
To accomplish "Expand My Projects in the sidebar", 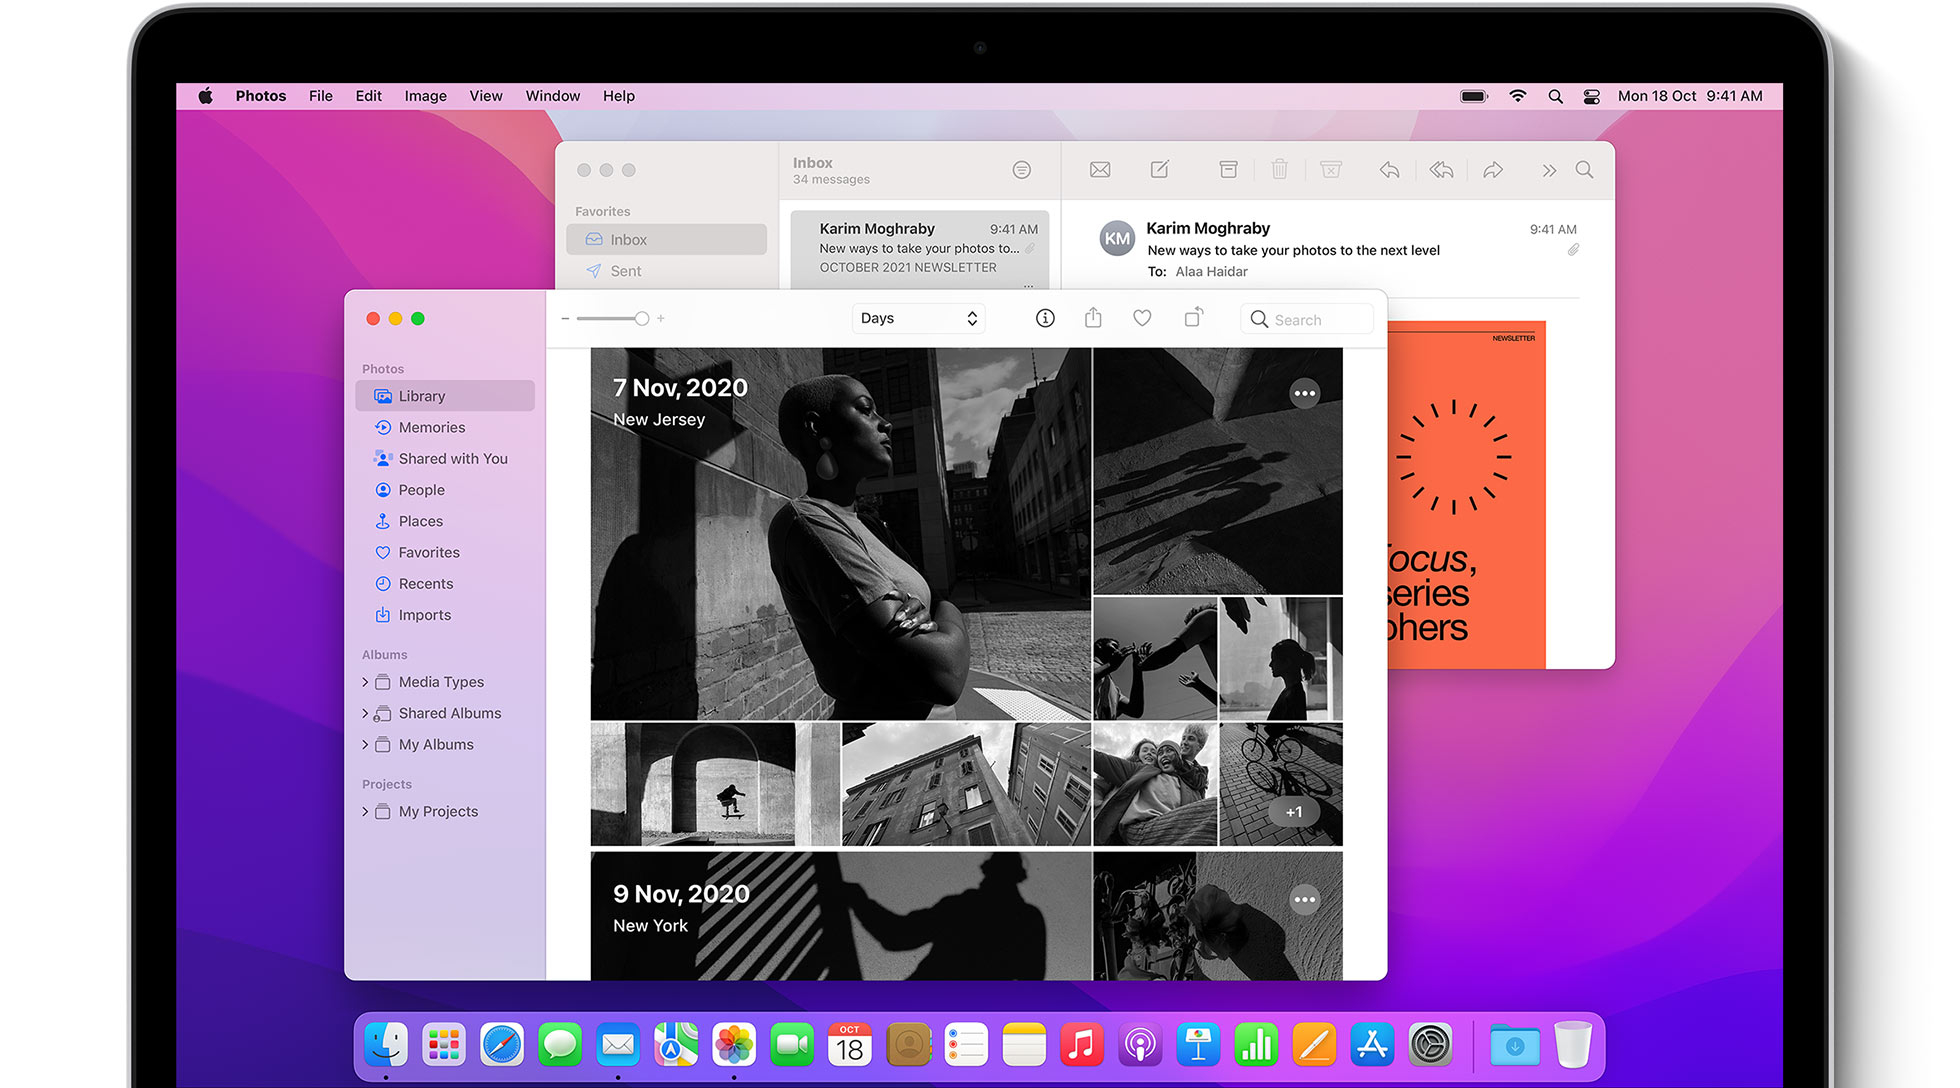I will 365,812.
